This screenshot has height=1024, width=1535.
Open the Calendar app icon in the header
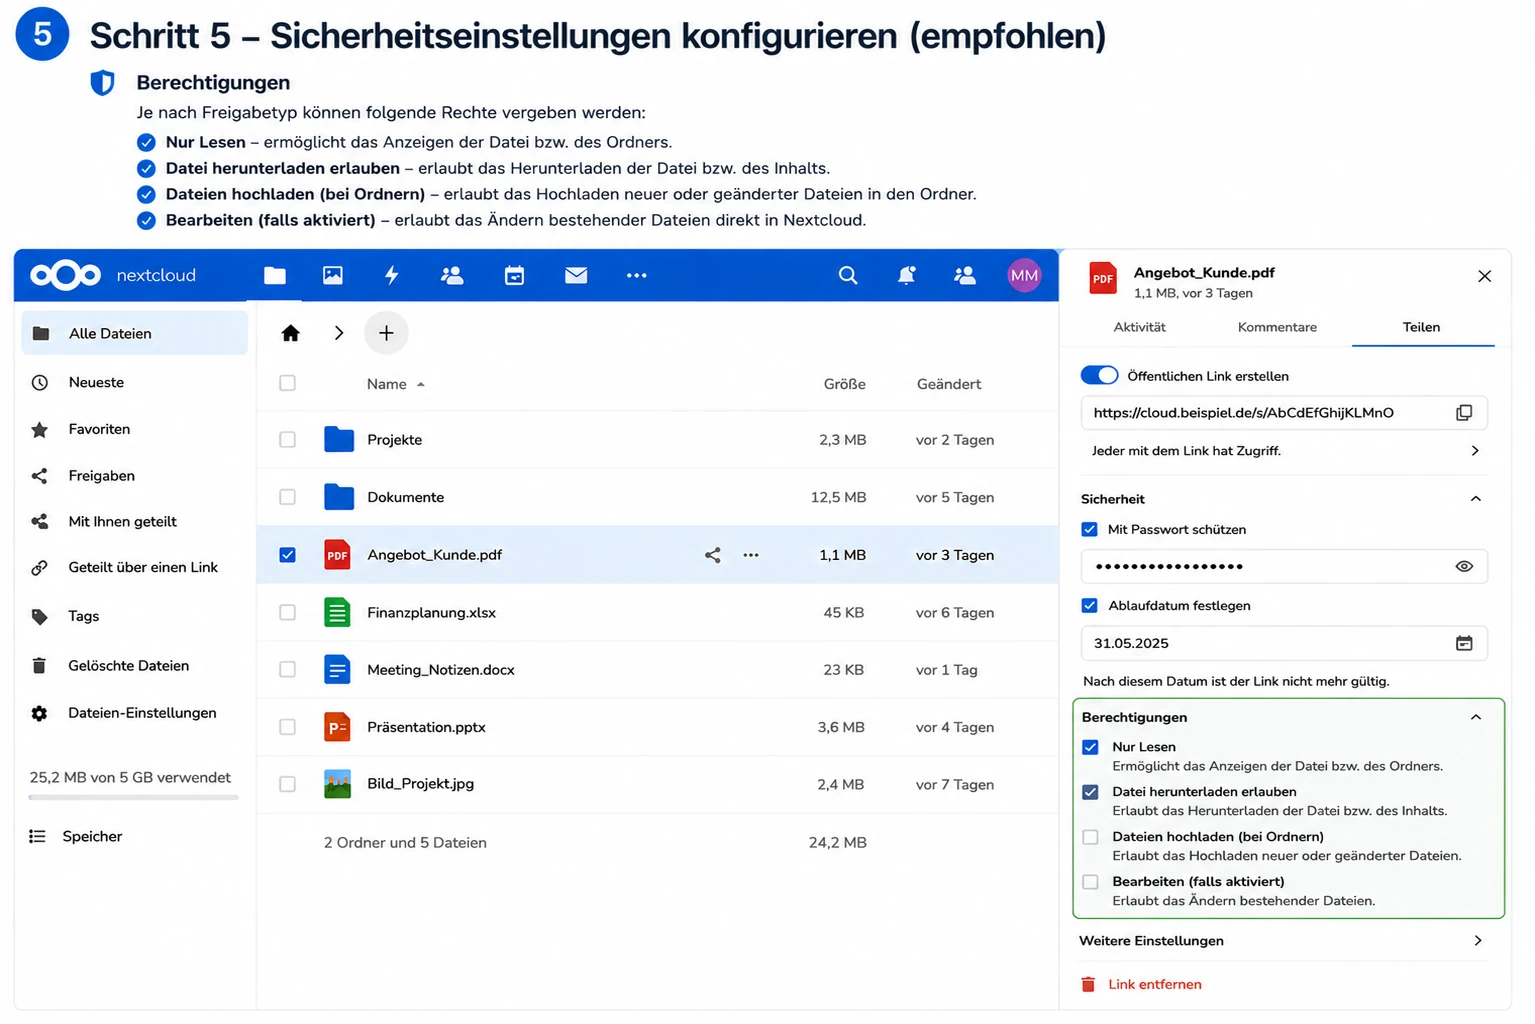point(515,275)
